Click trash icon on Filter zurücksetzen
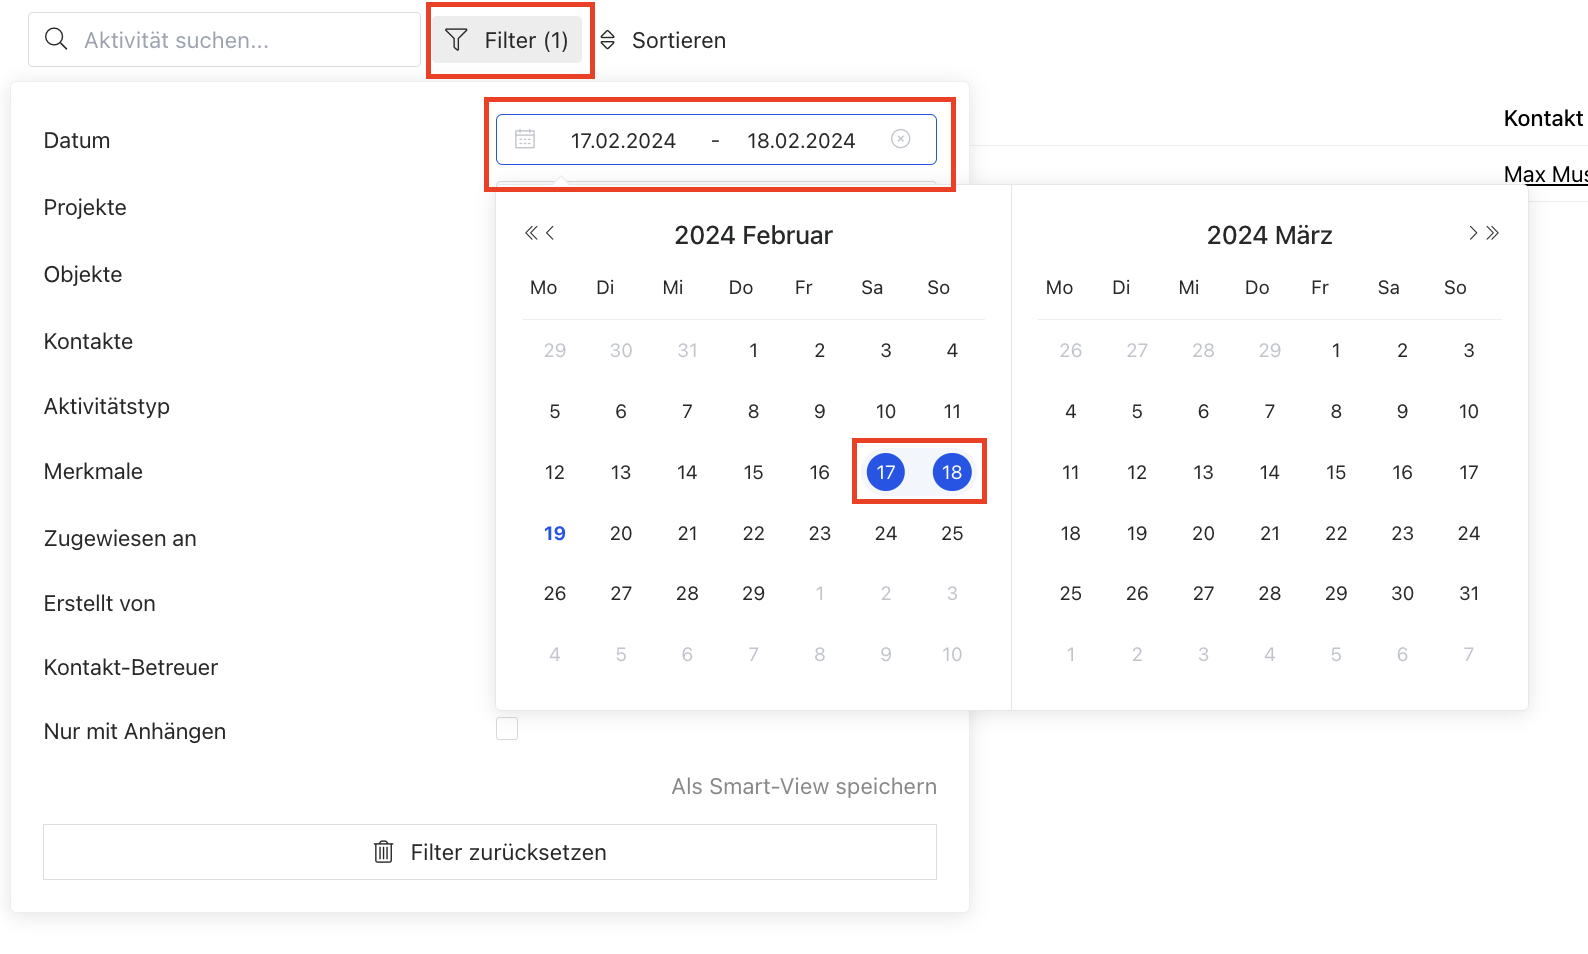This screenshot has height=954, width=1588. point(383,852)
